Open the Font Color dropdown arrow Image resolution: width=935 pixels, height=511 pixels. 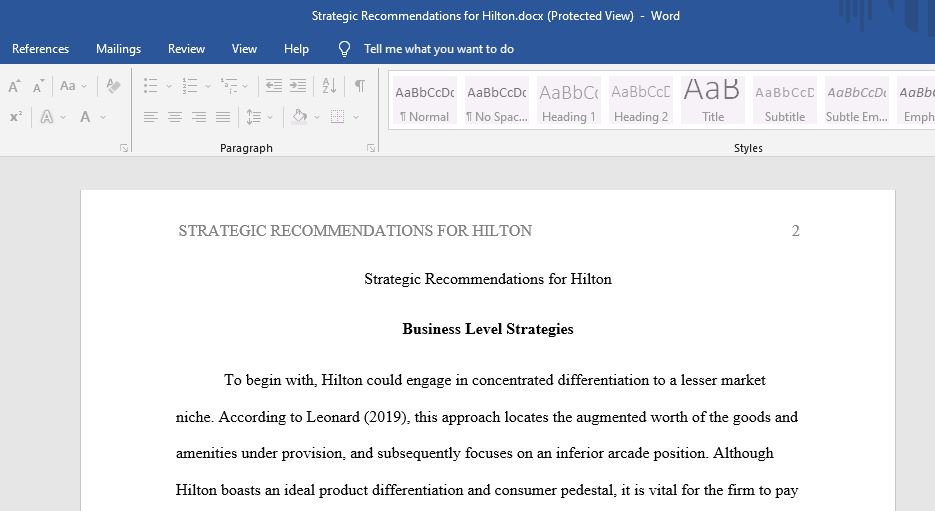point(103,117)
